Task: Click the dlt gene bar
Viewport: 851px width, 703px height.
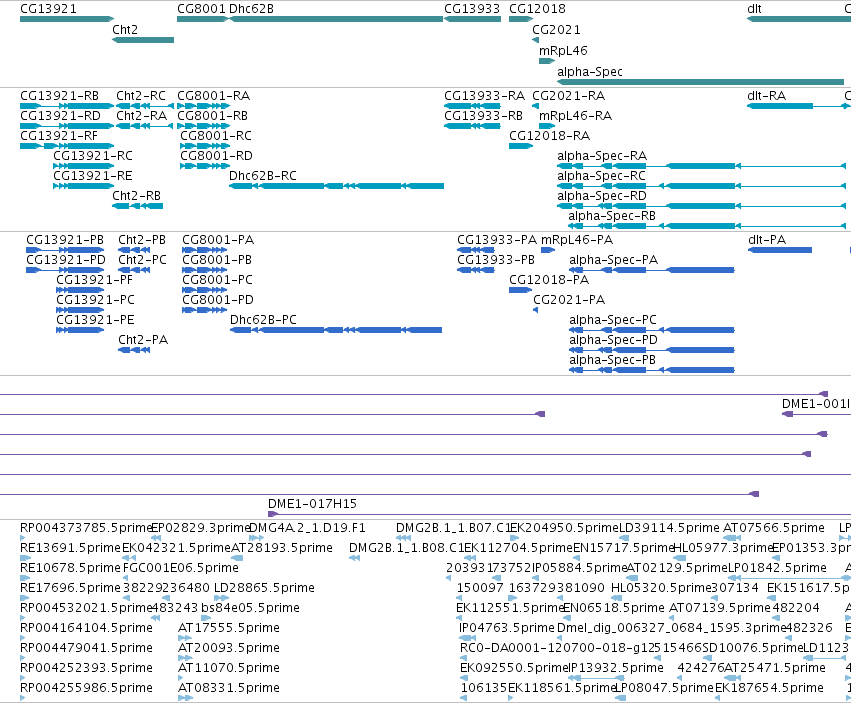Action: (x=799, y=19)
